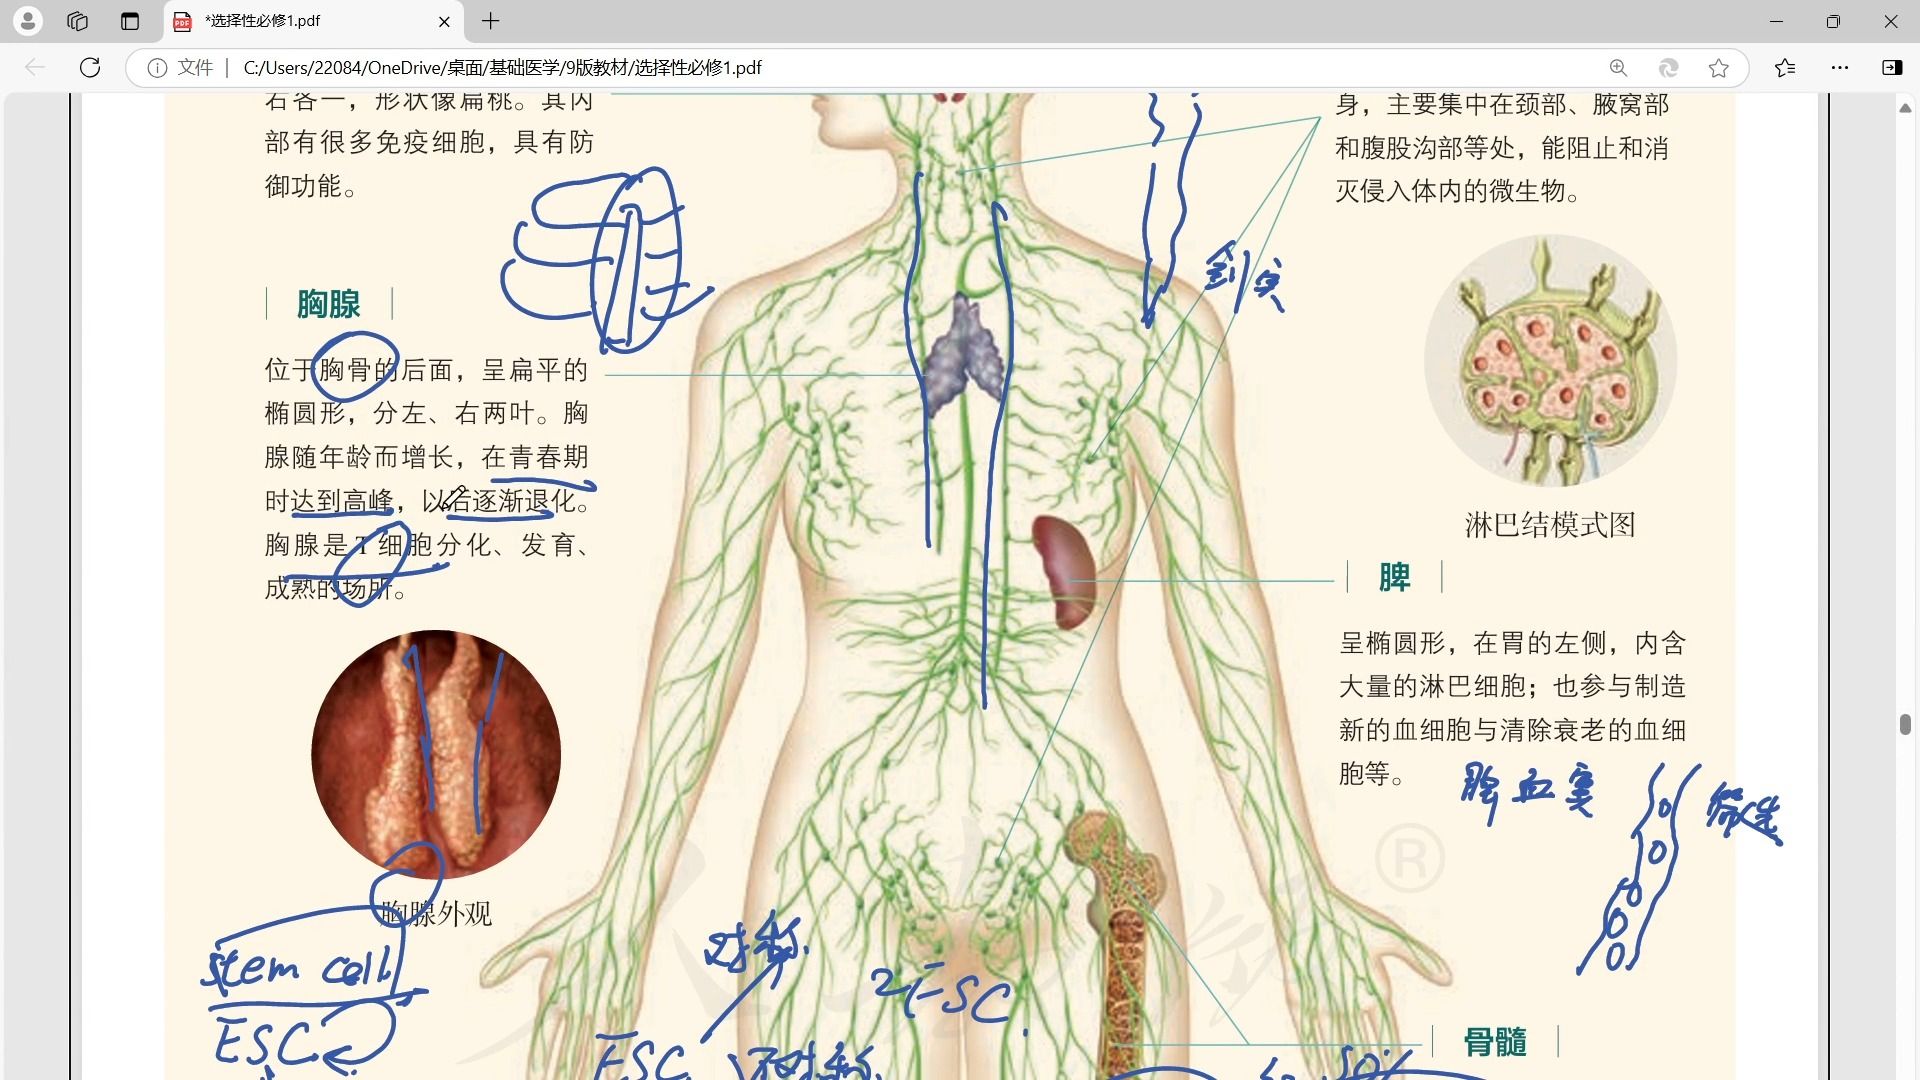Viewport: 1920px width, 1080px height.
Task: View site information icon for 文件
Action: click(157, 67)
